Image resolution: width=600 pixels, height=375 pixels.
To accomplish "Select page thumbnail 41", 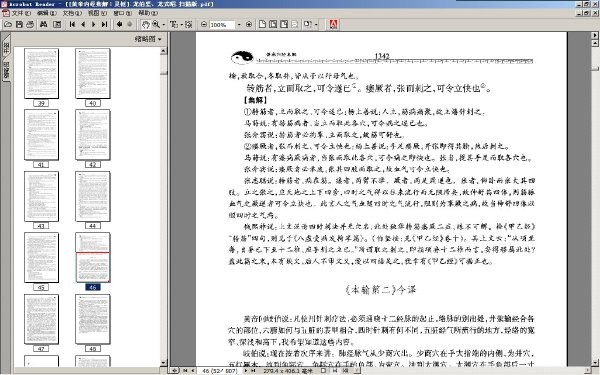I will (x=41, y=135).
